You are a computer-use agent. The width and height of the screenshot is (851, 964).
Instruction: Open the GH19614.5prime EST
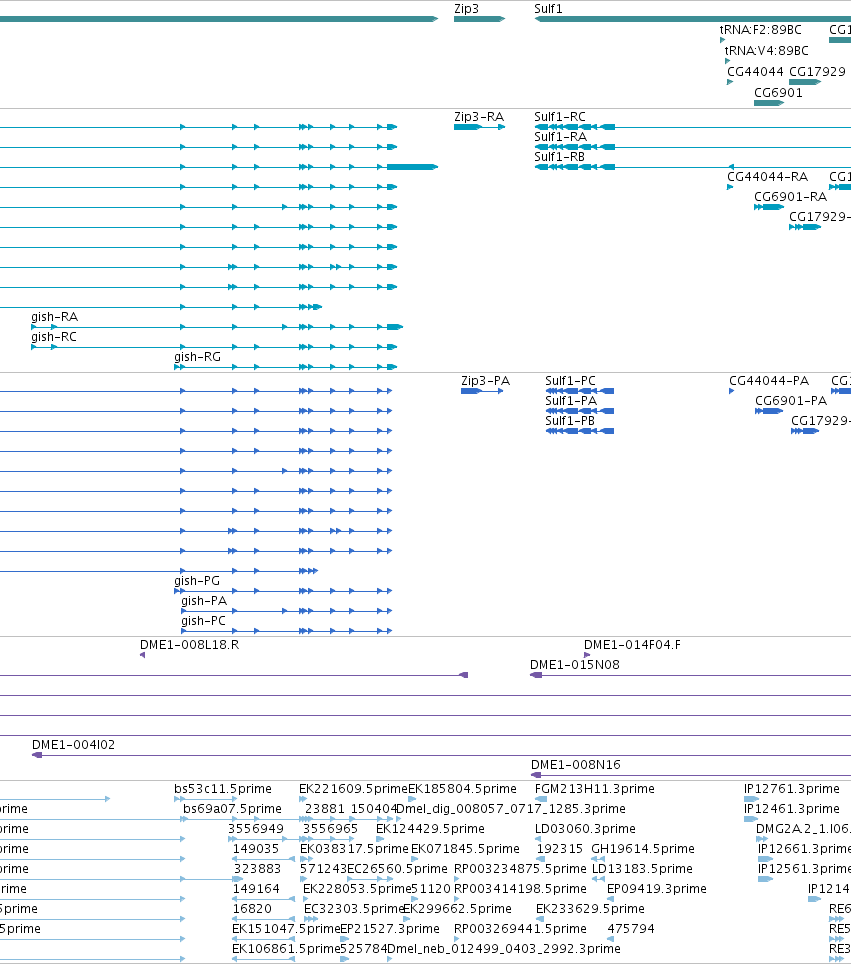tap(598, 859)
